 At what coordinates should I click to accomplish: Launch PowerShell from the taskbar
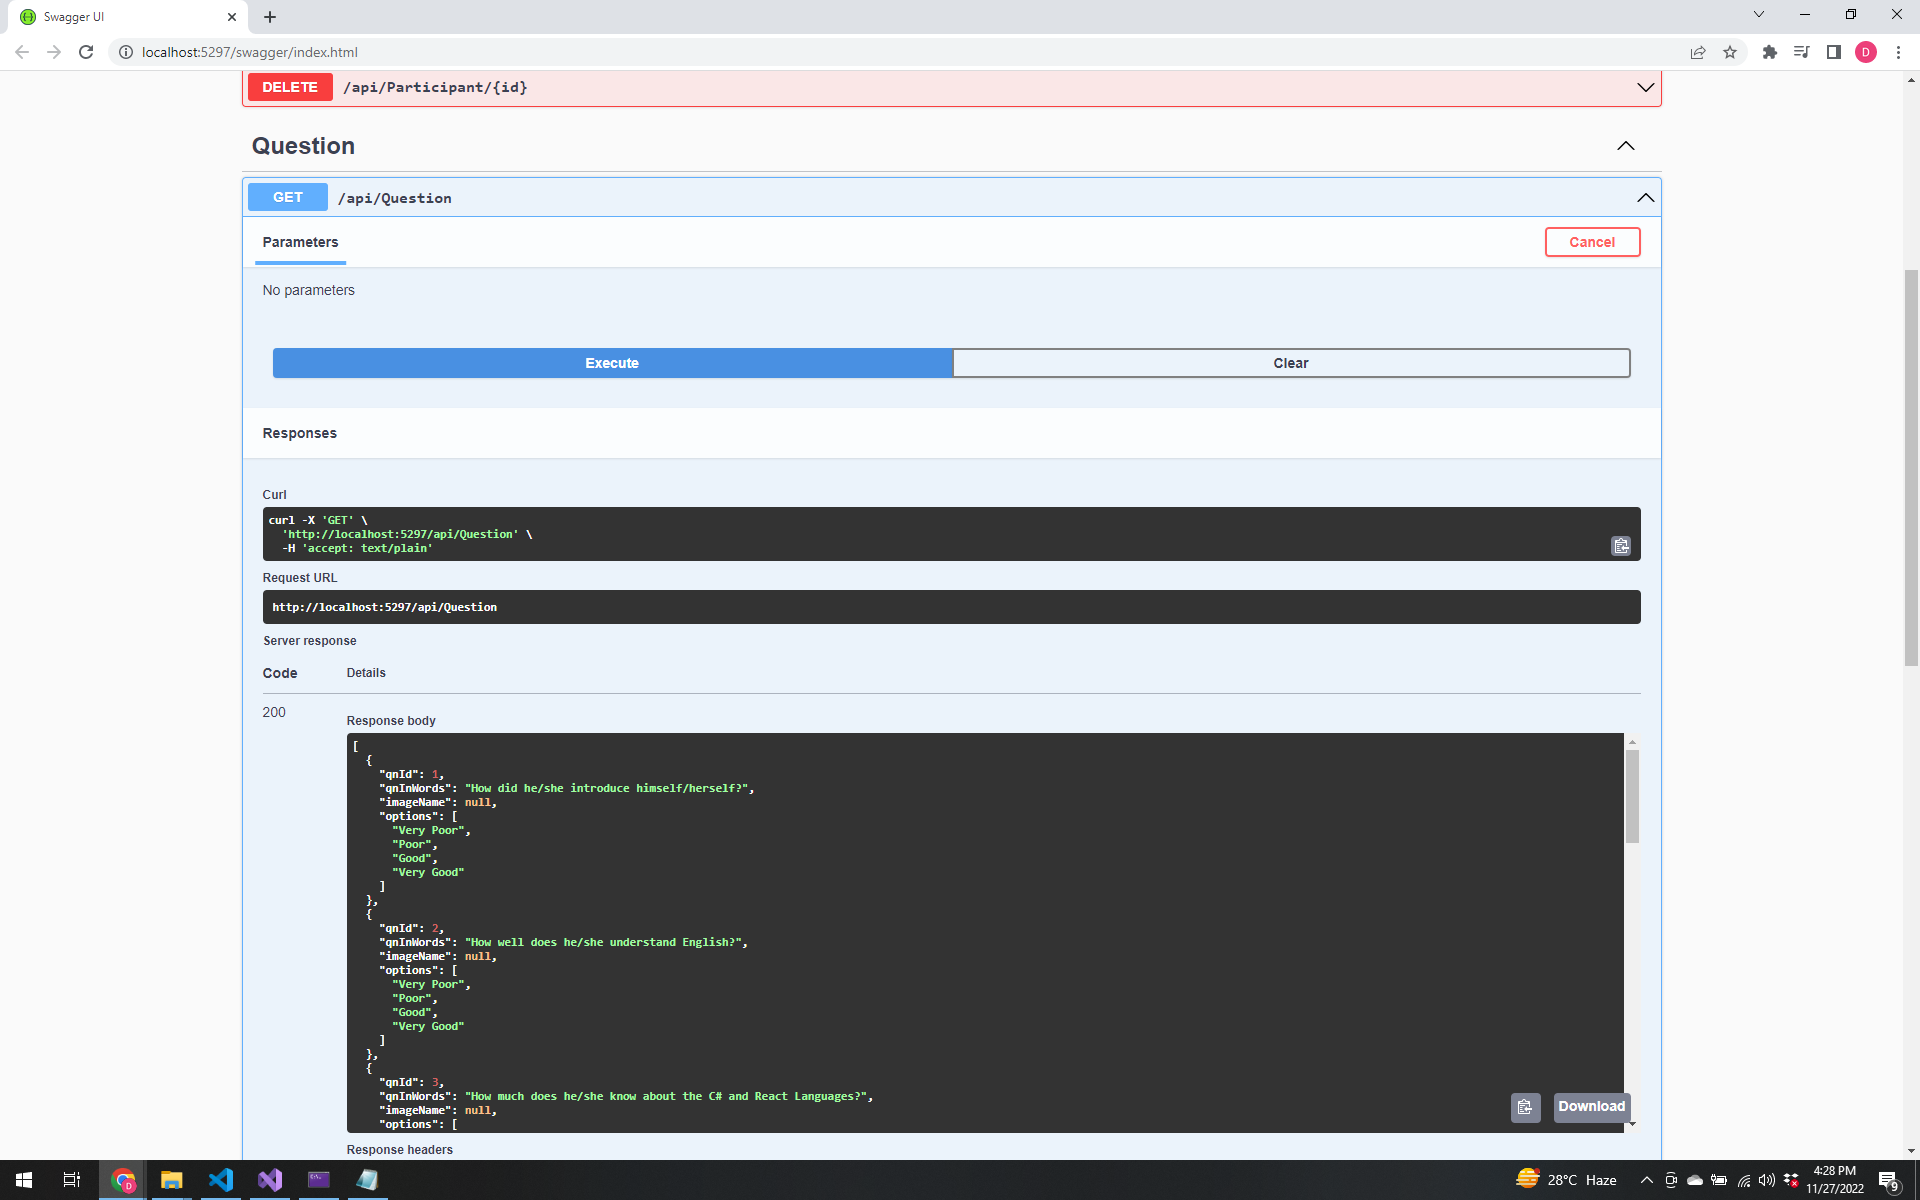pos(319,1180)
